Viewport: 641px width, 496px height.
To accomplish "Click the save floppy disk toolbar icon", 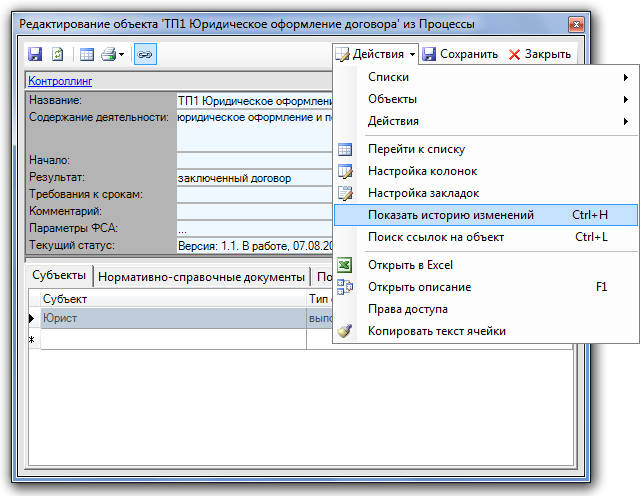I will click(35, 54).
